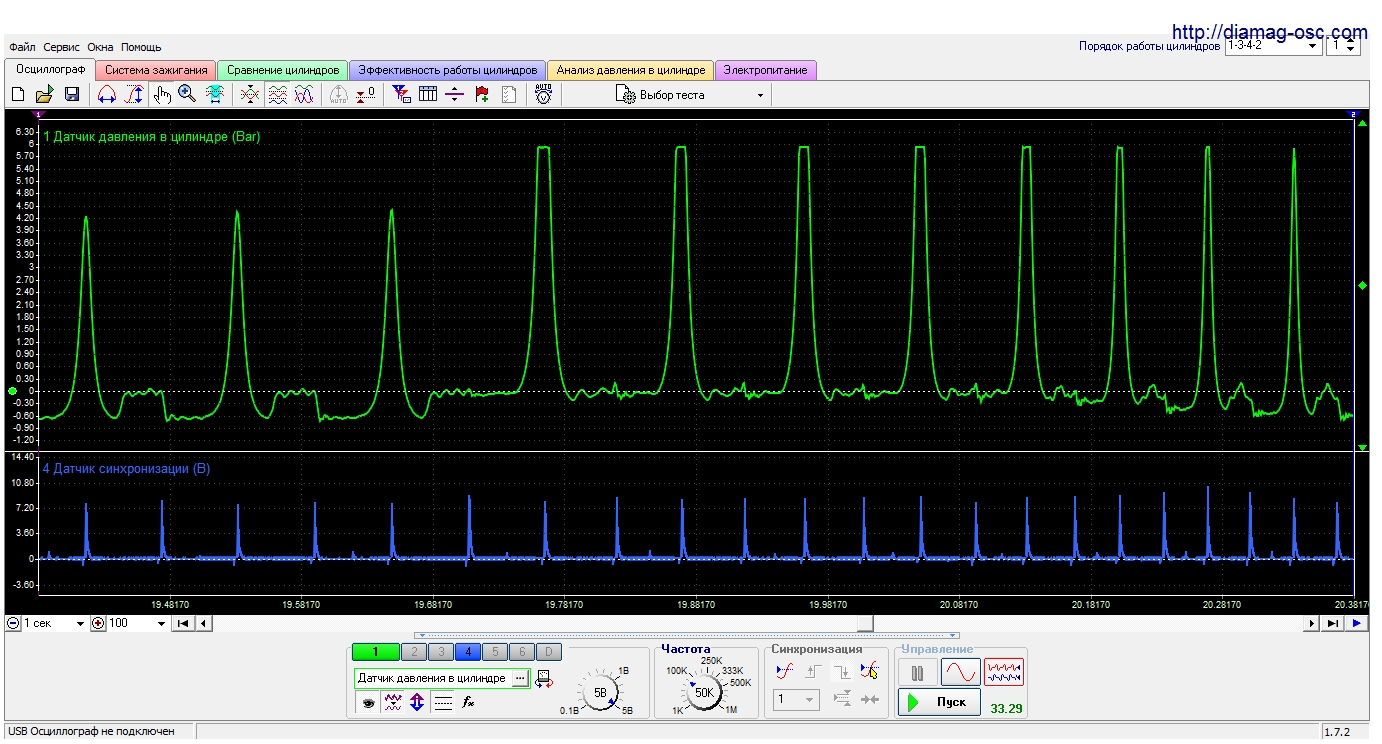Click the stacked waveforms layout icon
Viewport: 1382px width, 744px height.
pyautogui.click(x=277, y=95)
